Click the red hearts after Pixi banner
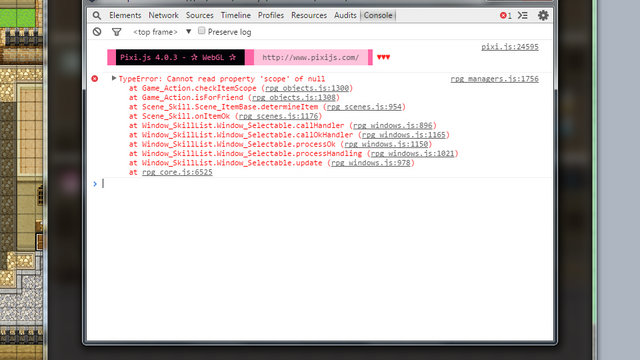Screen dimensions: 640x360 [383, 57]
